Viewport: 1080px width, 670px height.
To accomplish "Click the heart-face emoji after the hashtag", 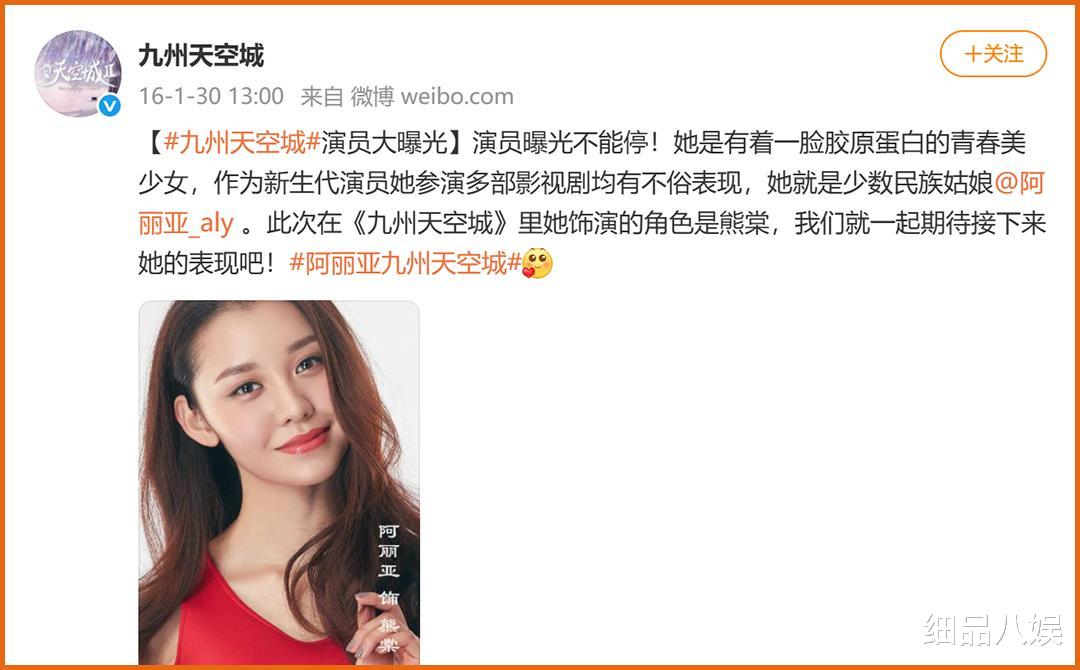I will pyautogui.click(x=537, y=263).
